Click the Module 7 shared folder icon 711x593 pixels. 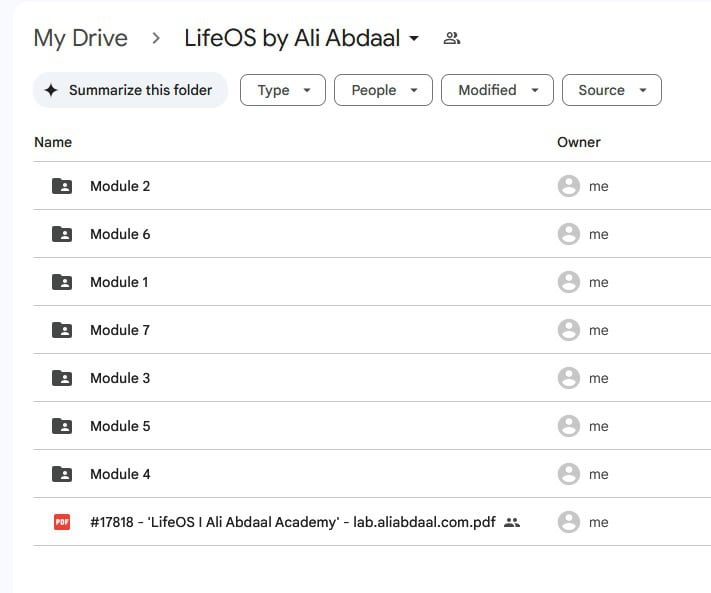62,330
